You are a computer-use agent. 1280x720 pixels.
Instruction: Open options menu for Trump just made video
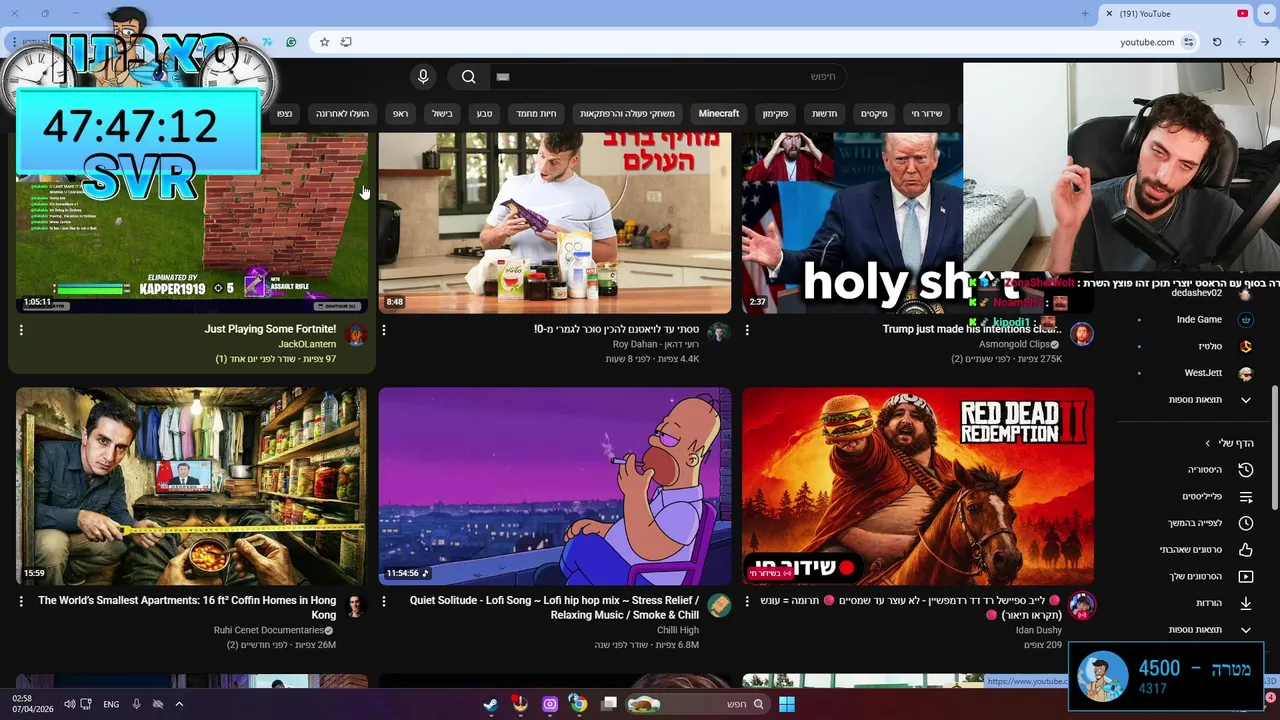coord(747,330)
